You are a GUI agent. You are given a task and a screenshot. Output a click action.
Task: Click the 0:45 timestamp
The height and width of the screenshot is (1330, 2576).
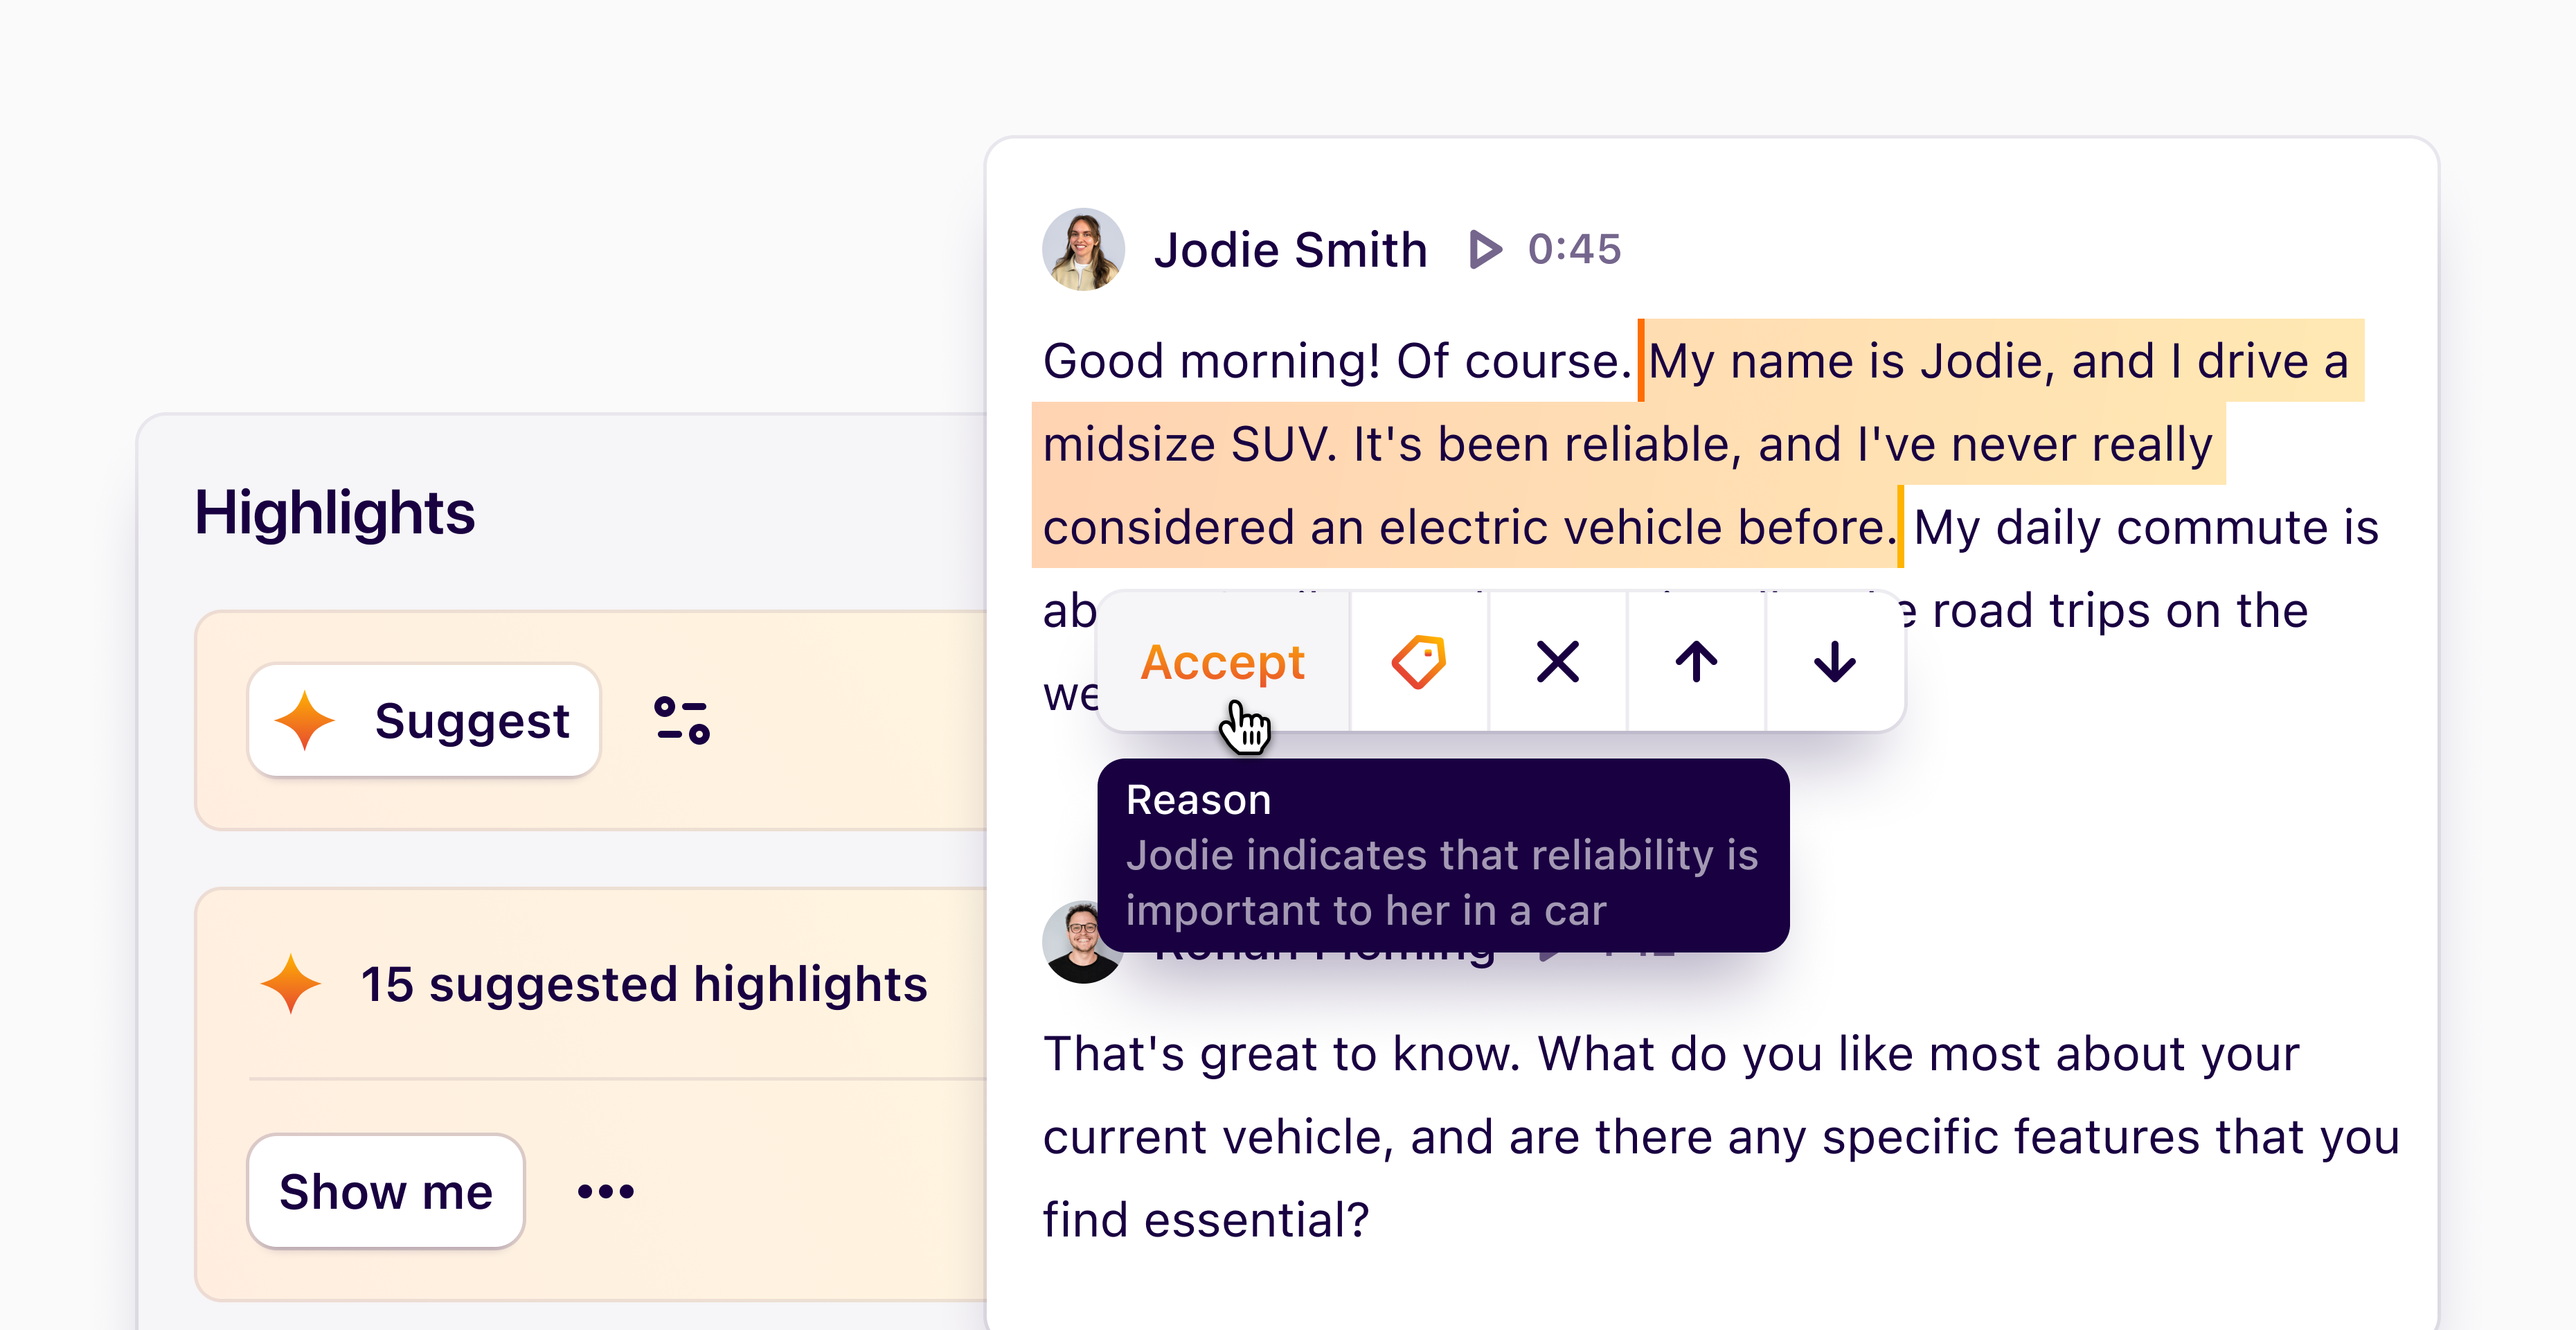tap(1574, 249)
